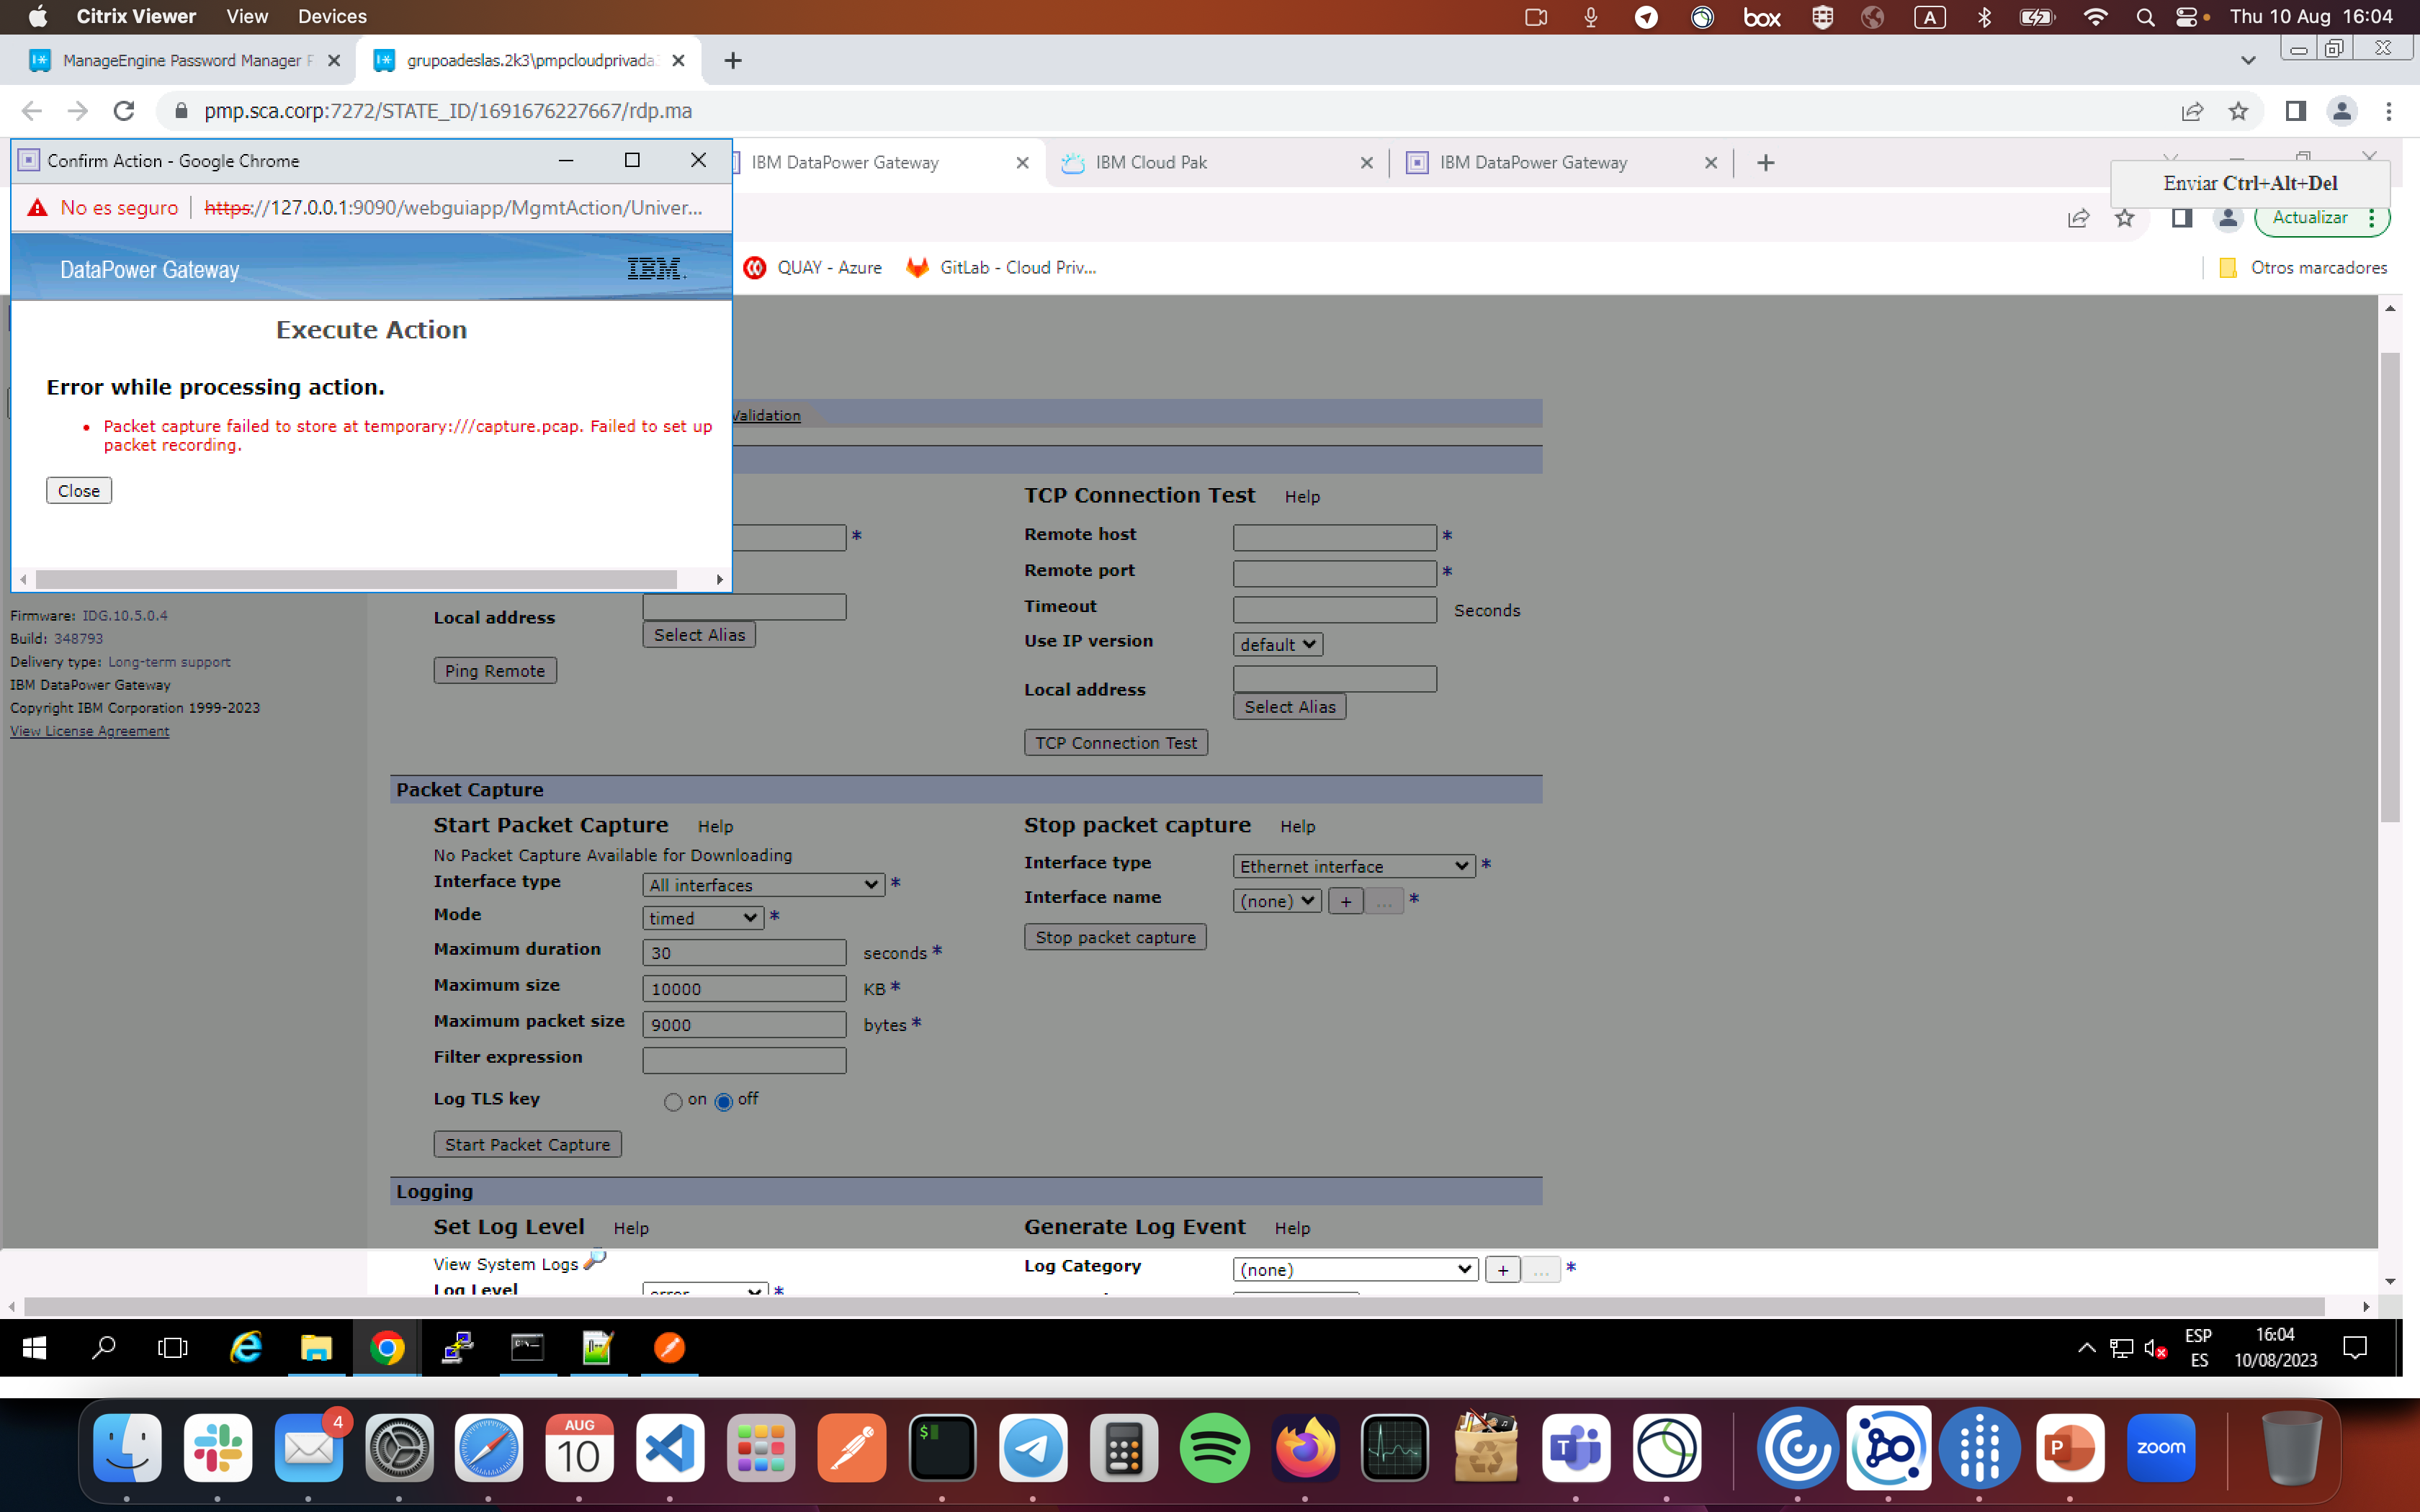Select the Log TLS key off option
The height and width of the screenshot is (1512, 2420).
(x=724, y=1102)
